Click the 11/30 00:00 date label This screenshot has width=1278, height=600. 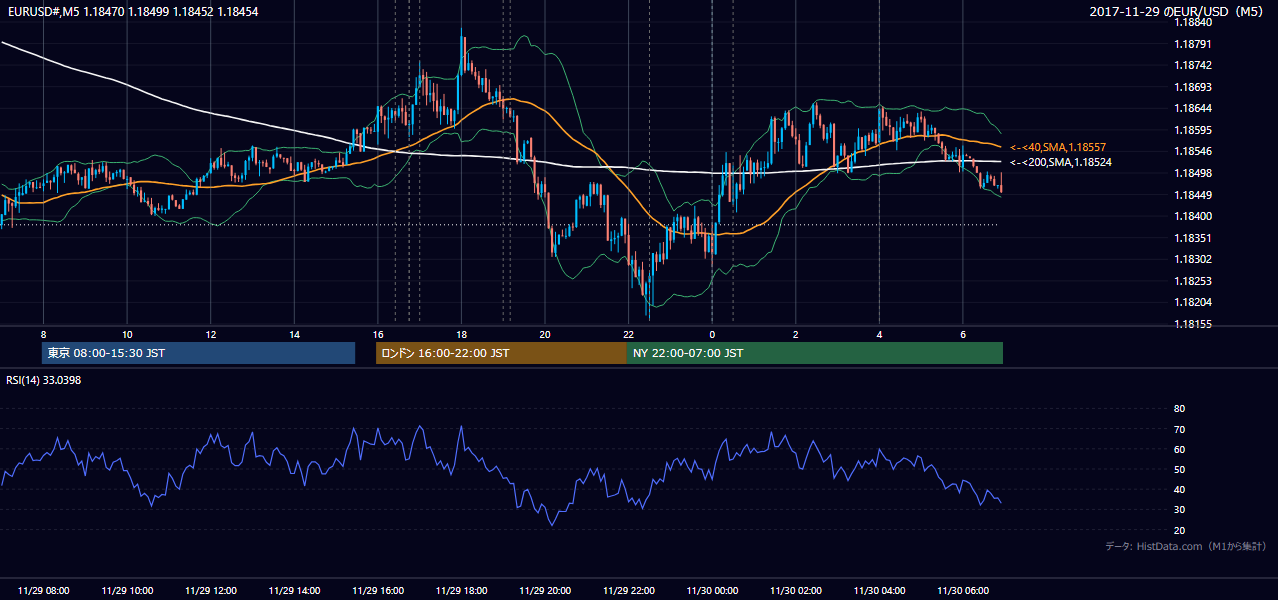tap(712, 591)
